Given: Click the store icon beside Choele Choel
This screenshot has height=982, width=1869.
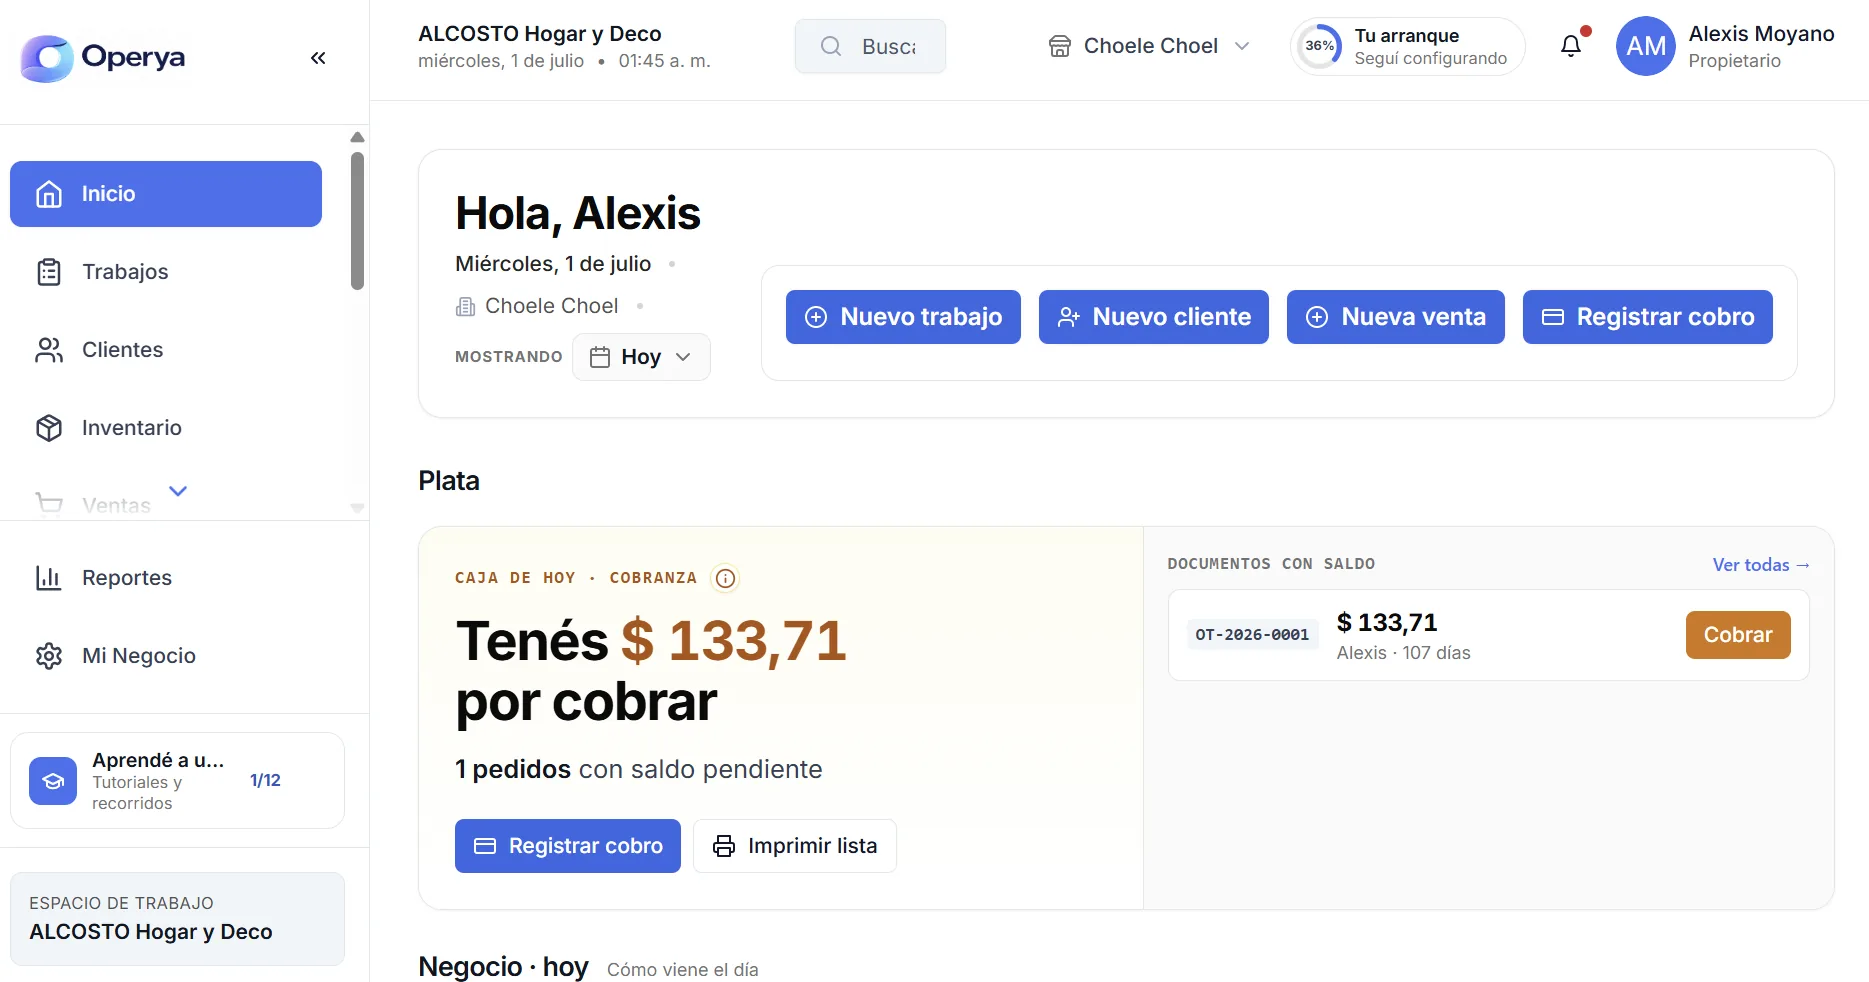Looking at the screenshot, I should (x=1060, y=46).
